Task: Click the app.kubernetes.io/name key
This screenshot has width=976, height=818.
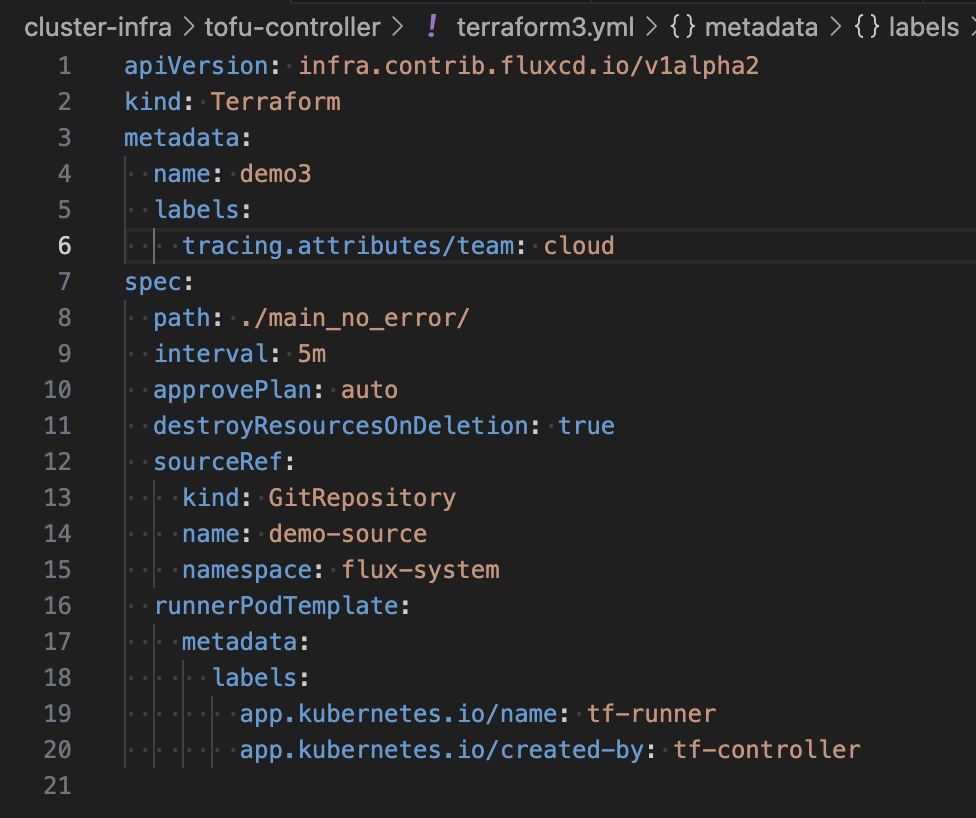Action: click(x=399, y=714)
